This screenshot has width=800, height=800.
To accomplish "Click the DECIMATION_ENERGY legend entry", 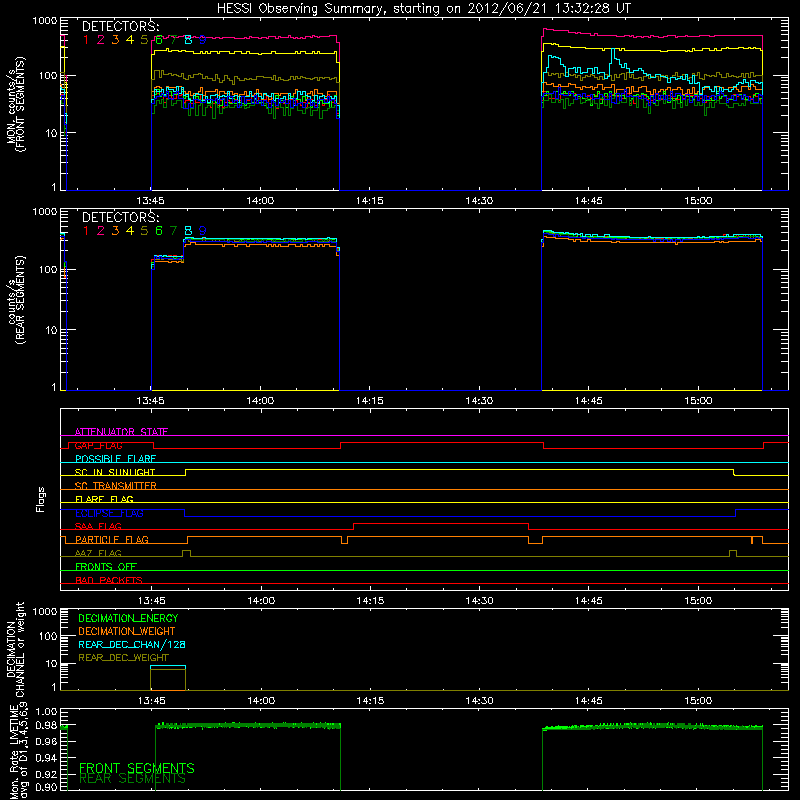I will click(x=128, y=618).
